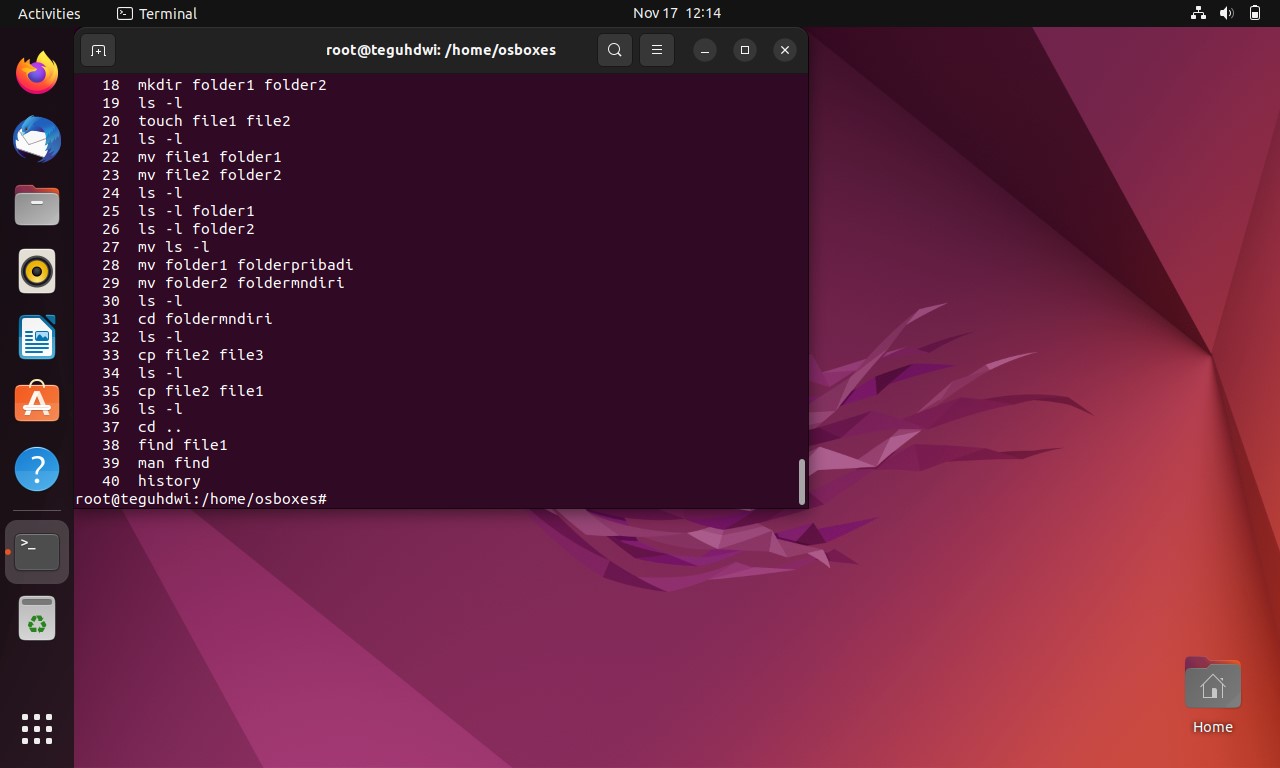Click the terminal scrollbar thumb

[x=801, y=482]
